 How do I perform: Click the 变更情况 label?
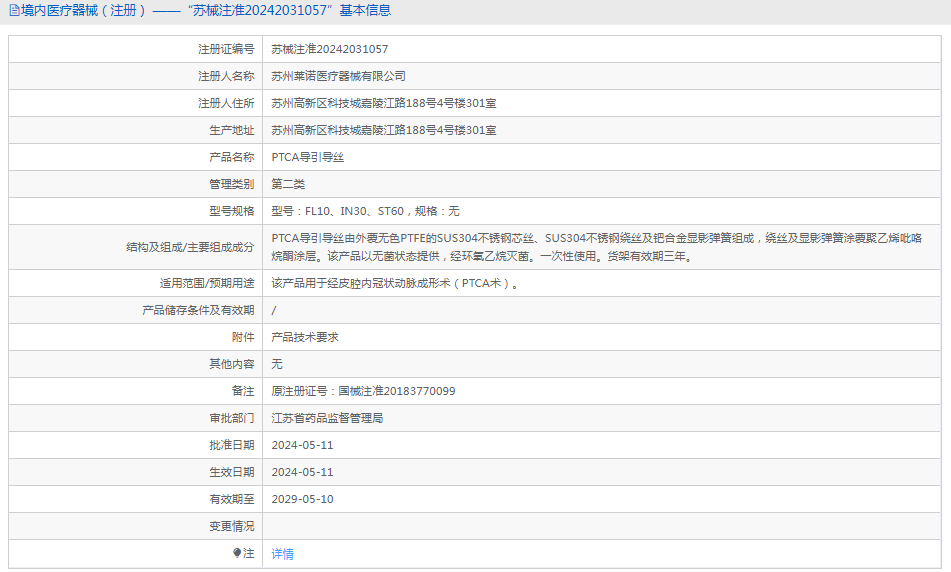click(x=232, y=526)
